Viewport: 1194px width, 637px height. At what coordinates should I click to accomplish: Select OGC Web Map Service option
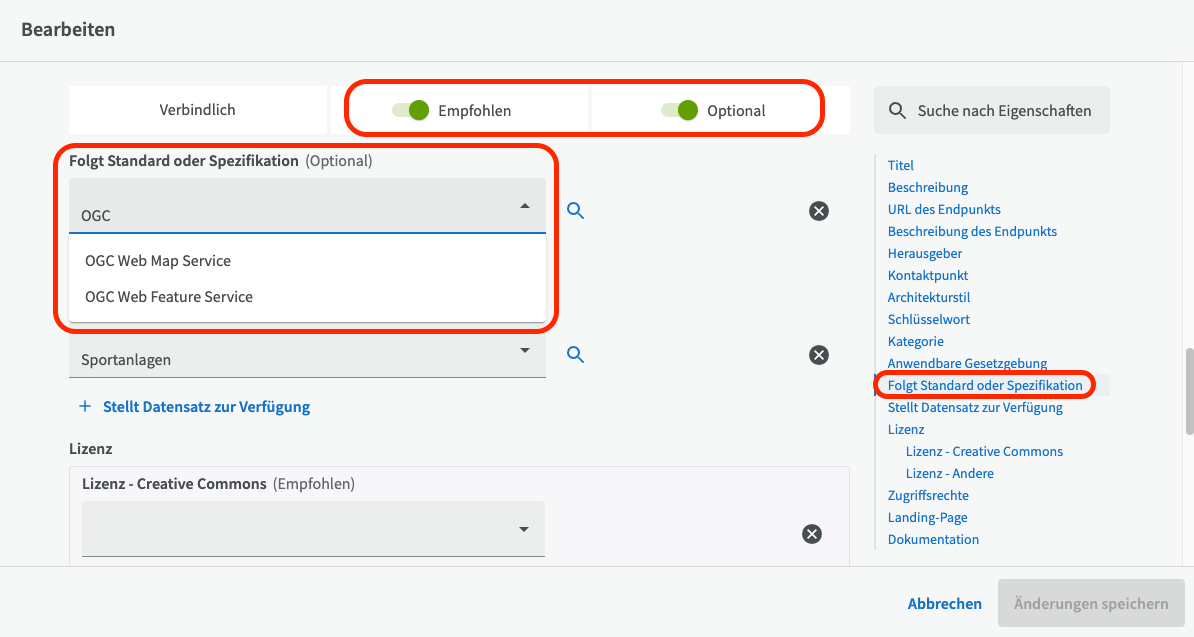158,261
